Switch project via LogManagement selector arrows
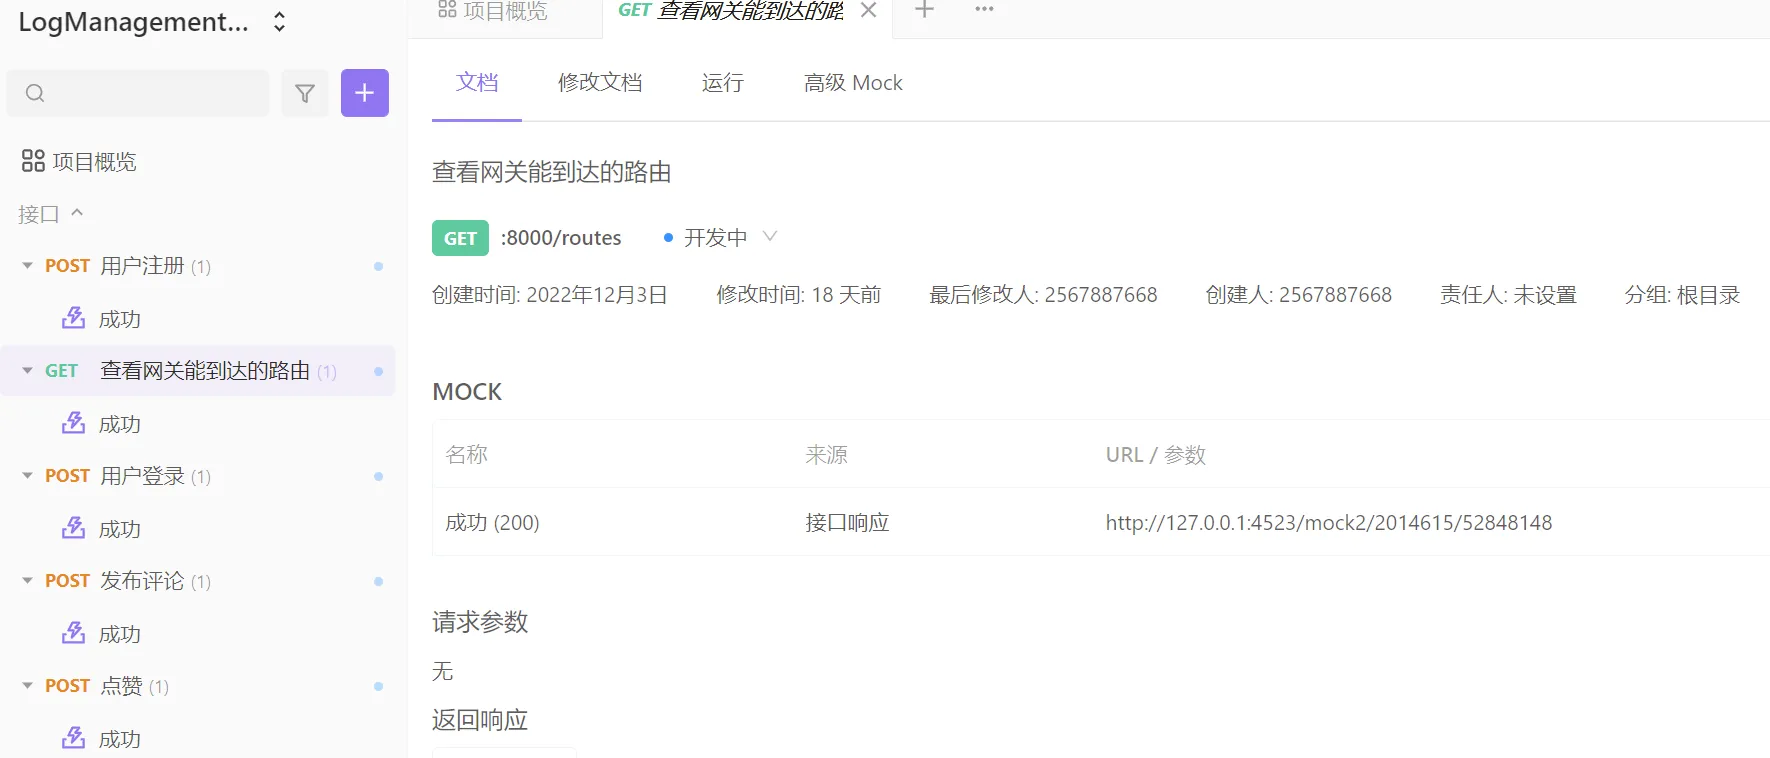Image resolution: width=1770 pixels, height=758 pixels. pyautogui.click(x=279, y=22)
